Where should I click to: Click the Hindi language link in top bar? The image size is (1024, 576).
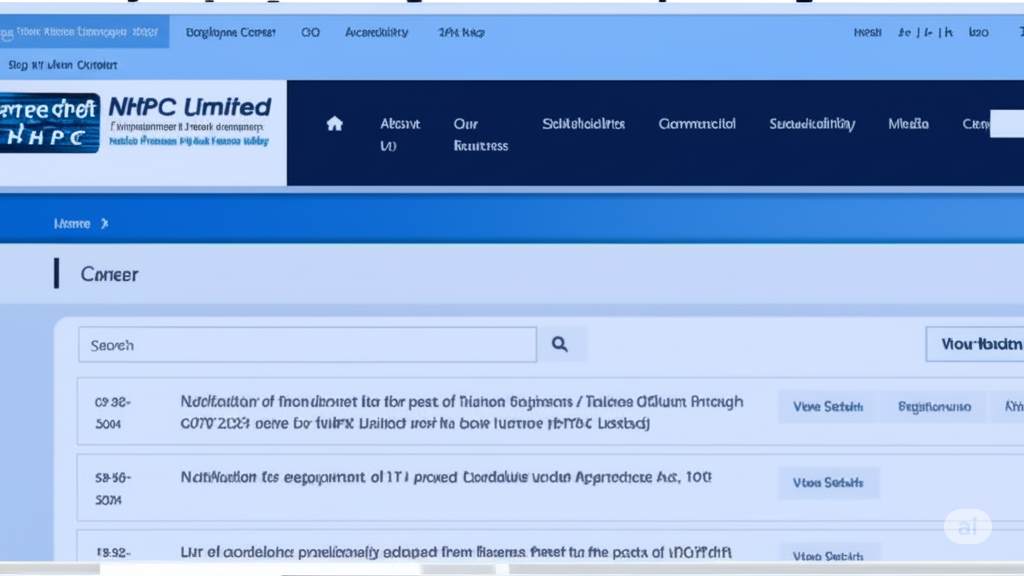tap(867, 32)
